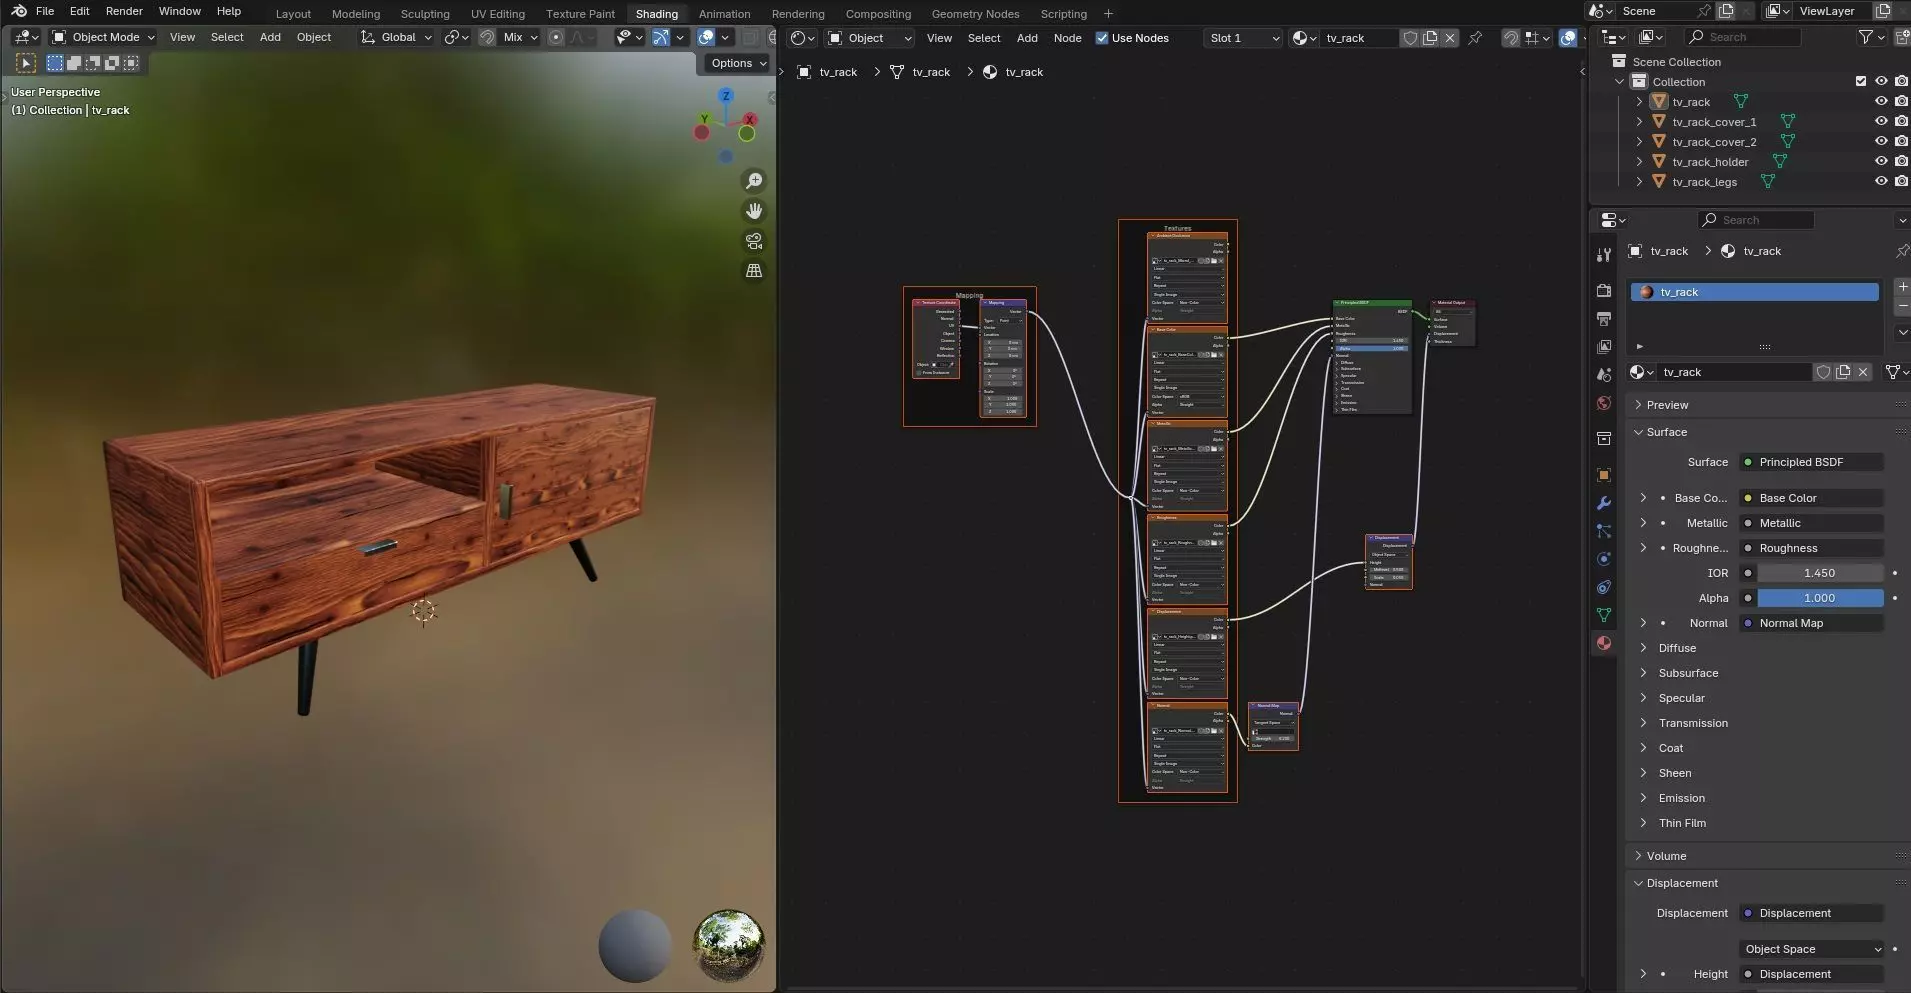Switch to the UV Editing workspace tab

tap(497, 14)
